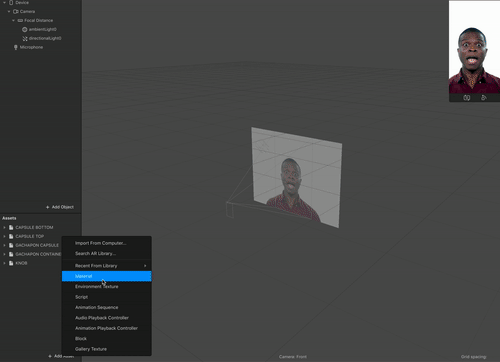This screenshot has width=500, height=362.
Task: Select the ambientLight0 icon in scene
Action: [25, 29]
